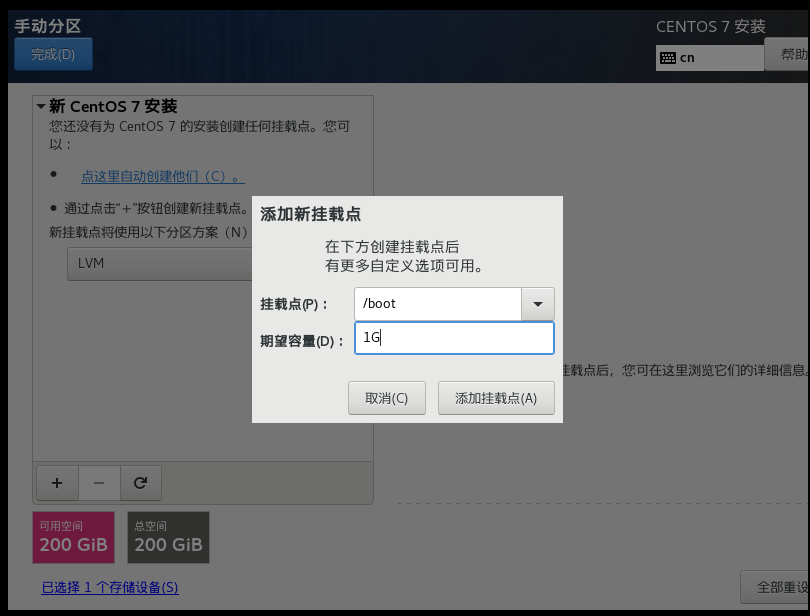Click the 帮助 button
The image size is (810, 616).
coord(787,54)
